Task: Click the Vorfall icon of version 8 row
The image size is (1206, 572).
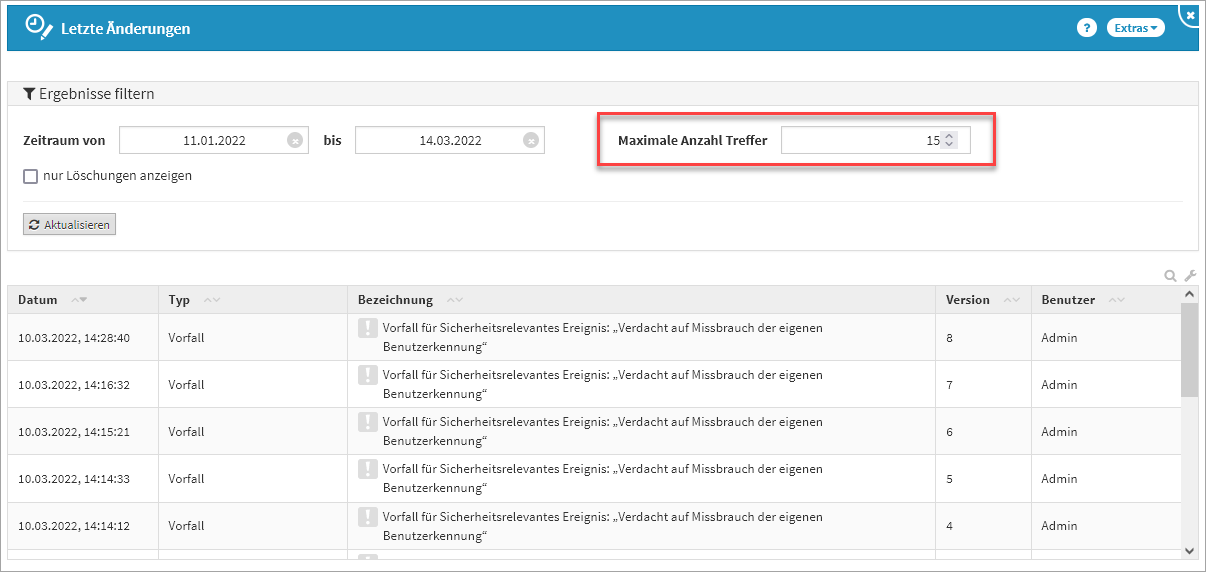Action: click(x=368, y=328)
